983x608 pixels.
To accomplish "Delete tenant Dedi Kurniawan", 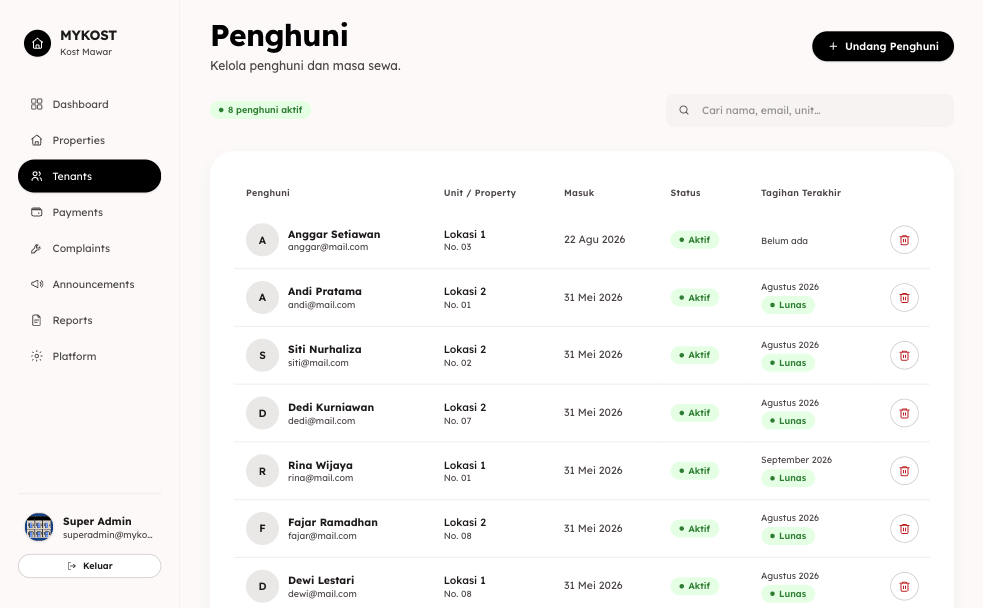I will [904, 413].
